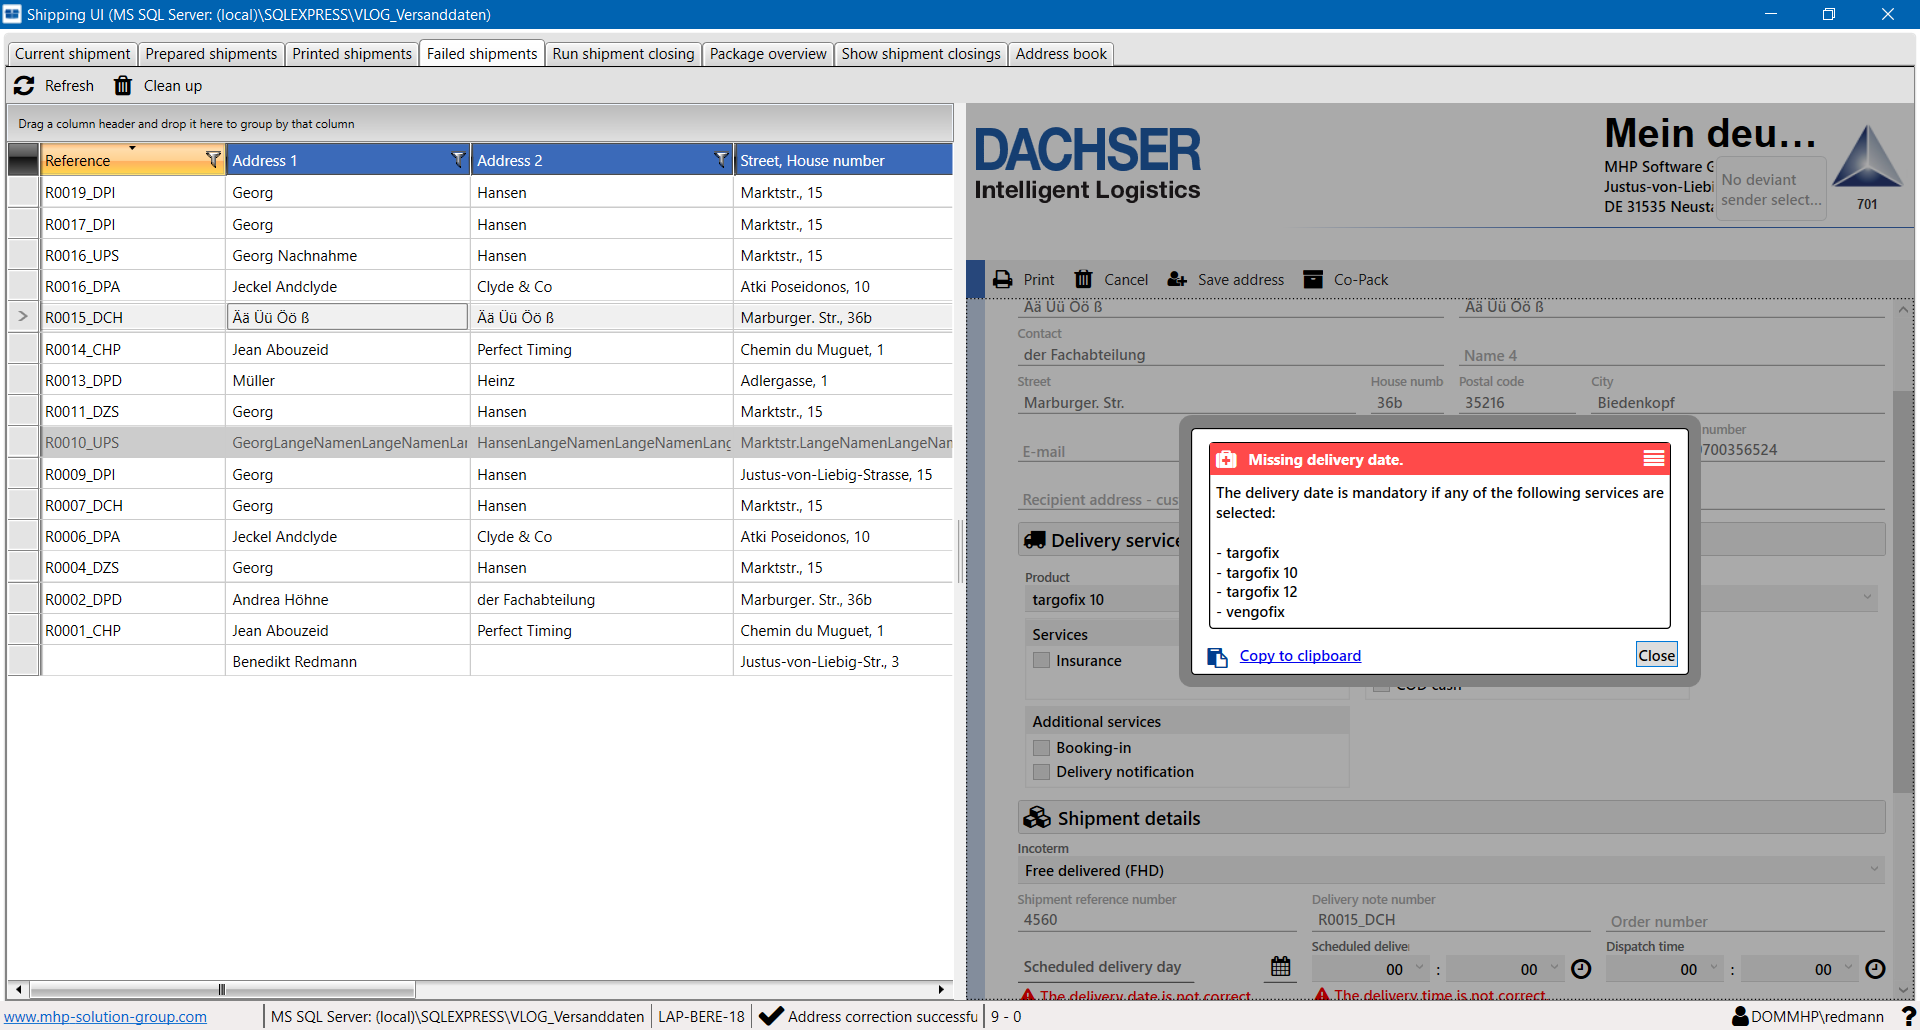The image size is (1920, 1030).
Task: Expand the Incoterm Free delivered dropdown
Action: (1873, 871)
